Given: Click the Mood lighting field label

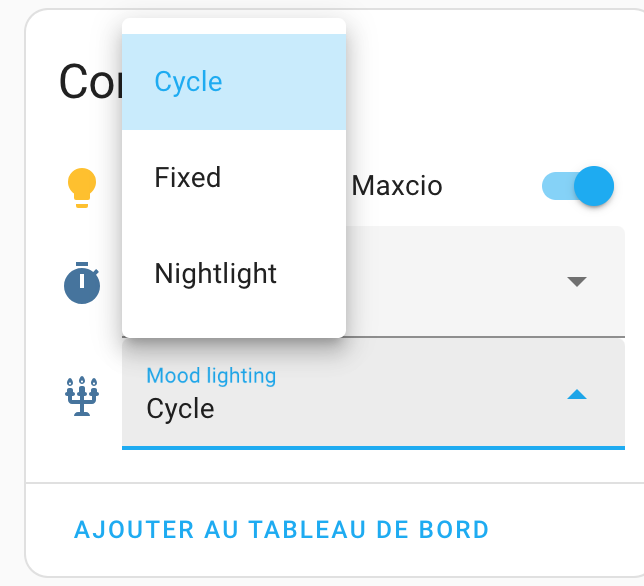Looking at the screenshot, I should point(211,375).
